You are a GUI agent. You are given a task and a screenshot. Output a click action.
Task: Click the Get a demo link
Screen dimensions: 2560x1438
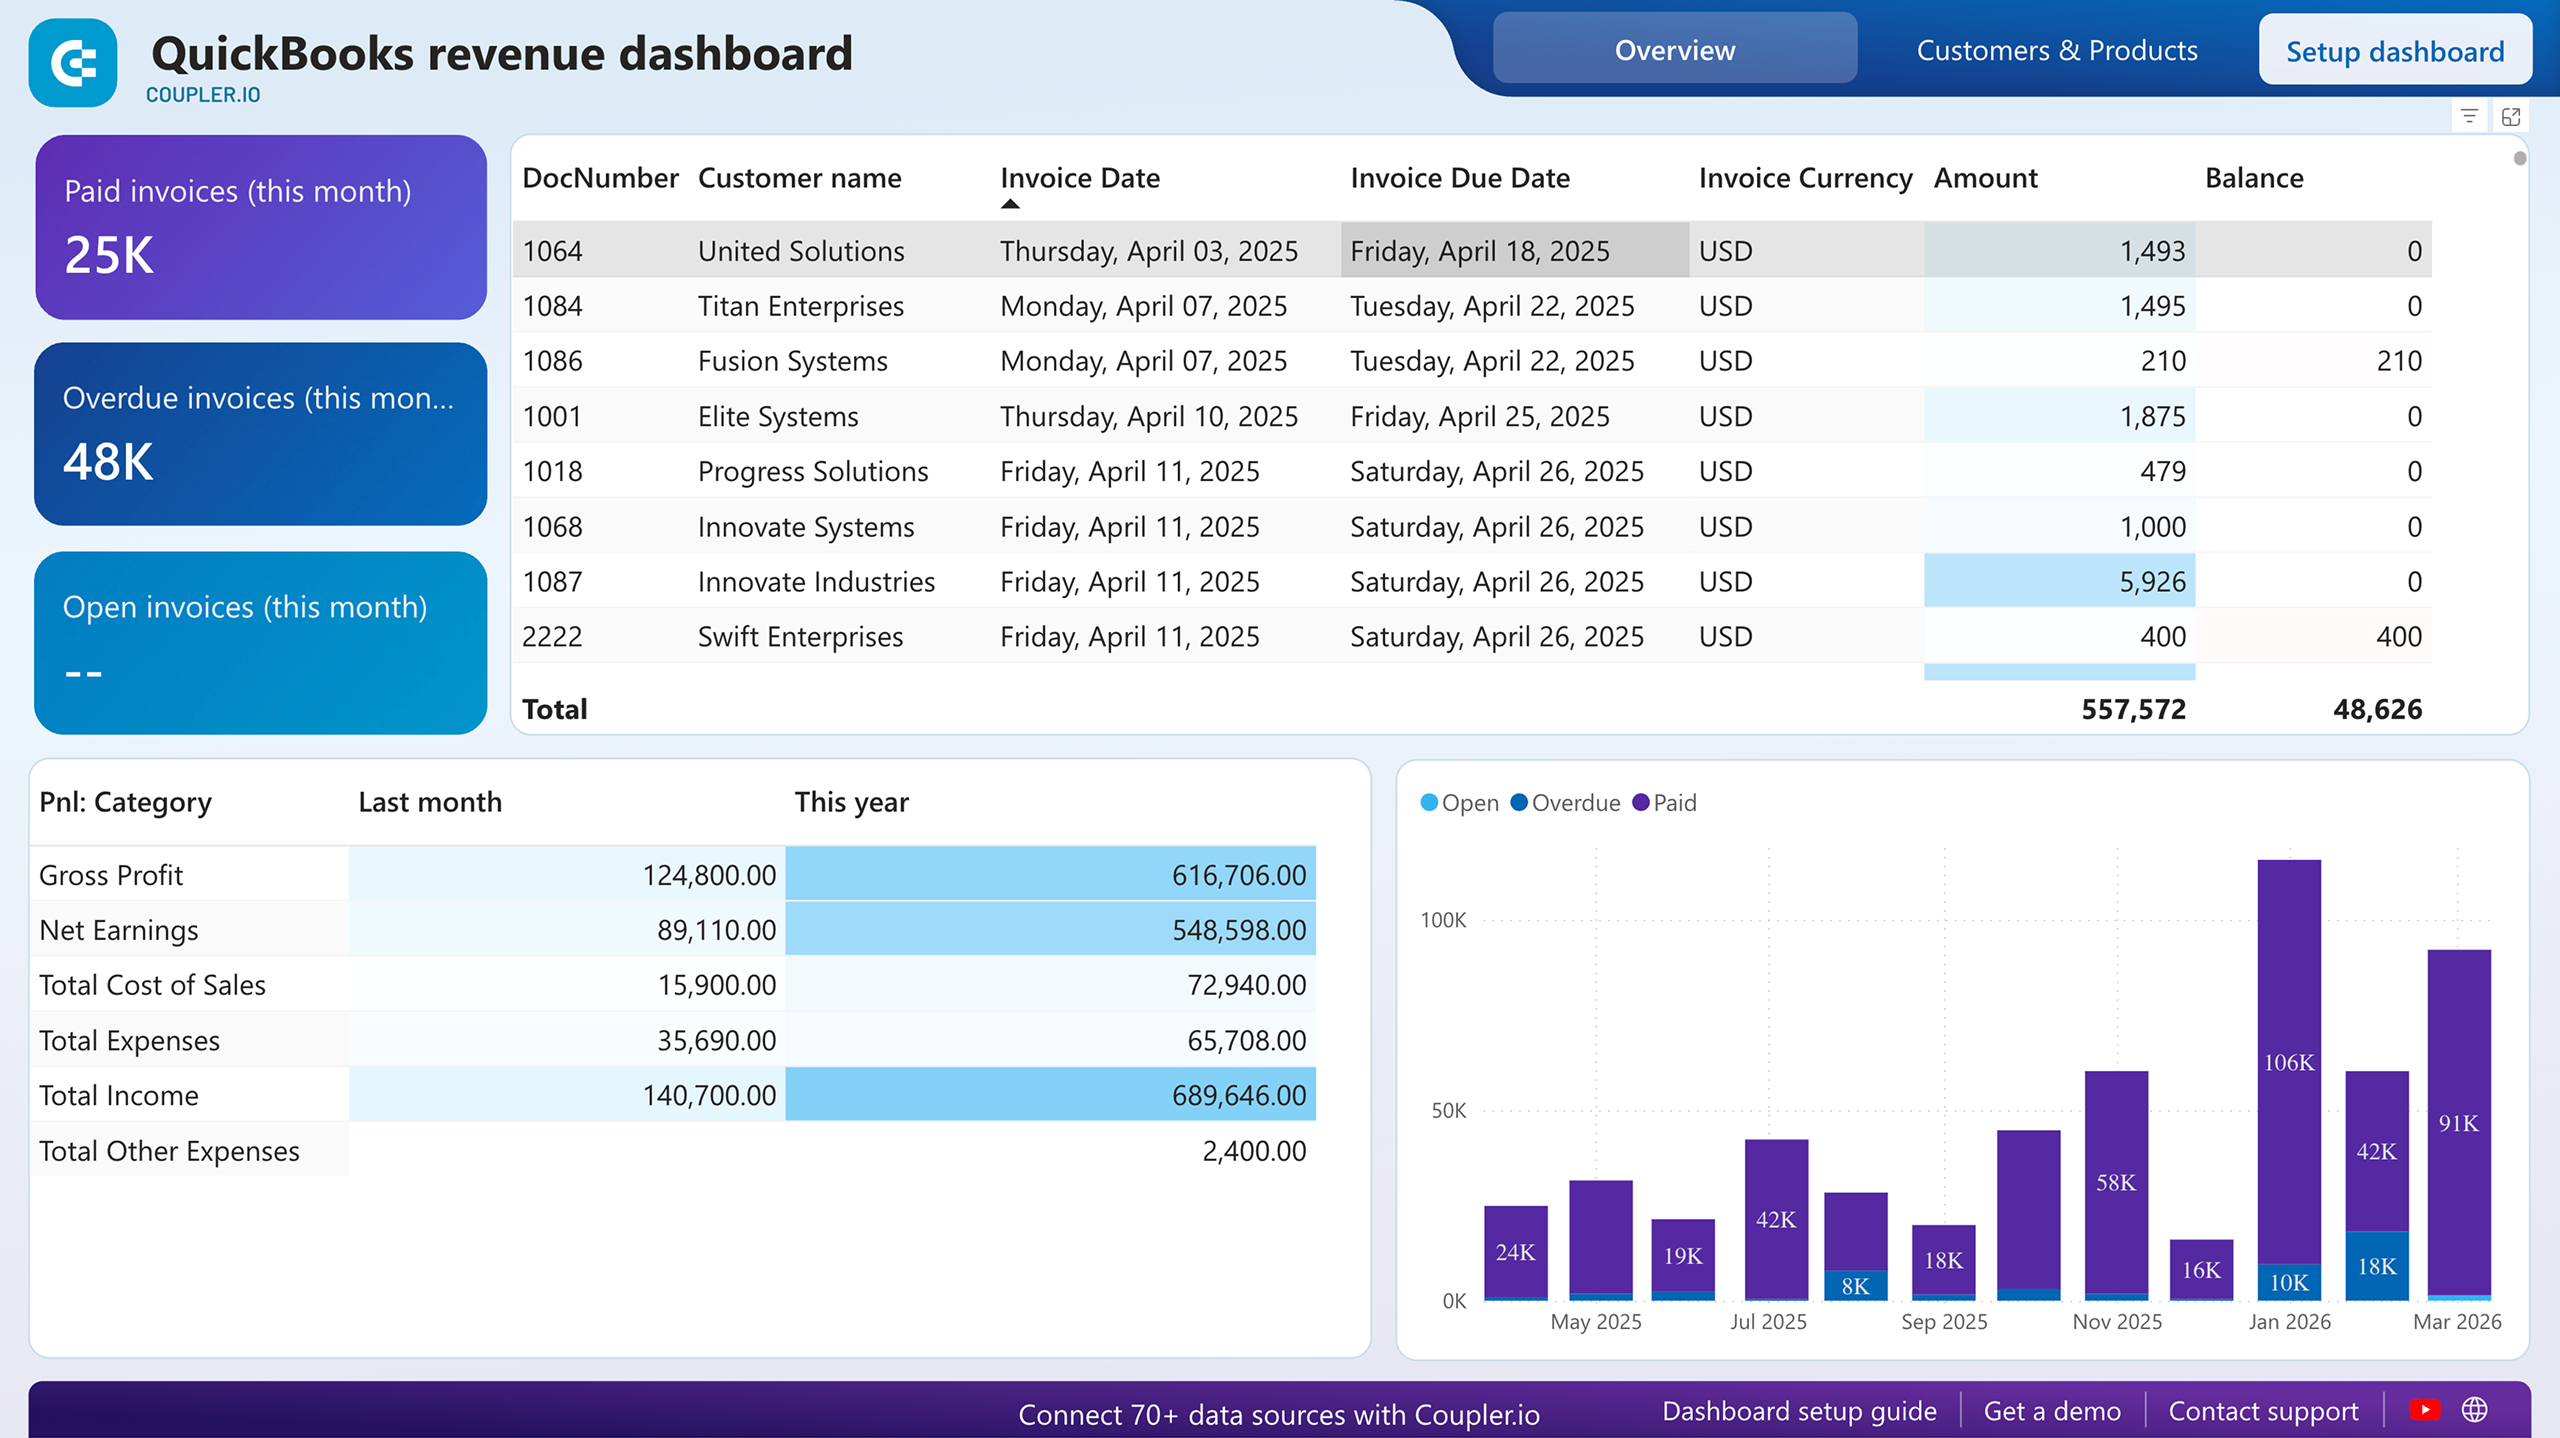[x=2052, y=1411]
